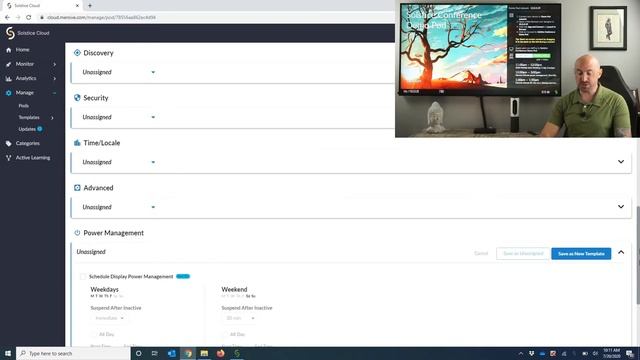Click the browser back arrow
The height and width of the screenshot is (360, 640).
[x=7, y=18]
